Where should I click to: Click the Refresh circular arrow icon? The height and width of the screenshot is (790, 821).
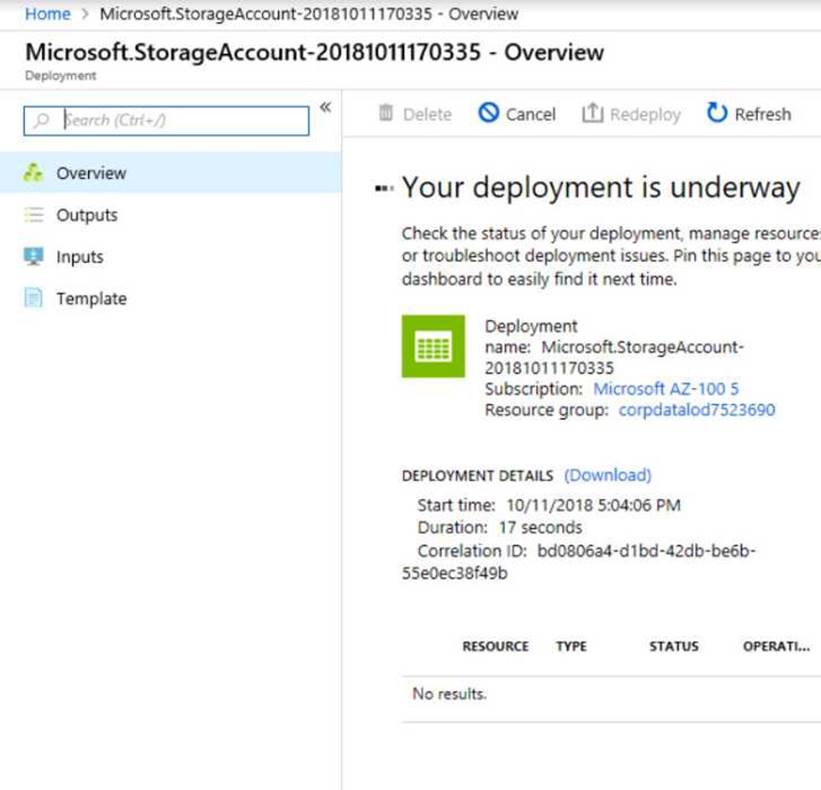click(717, 113)
